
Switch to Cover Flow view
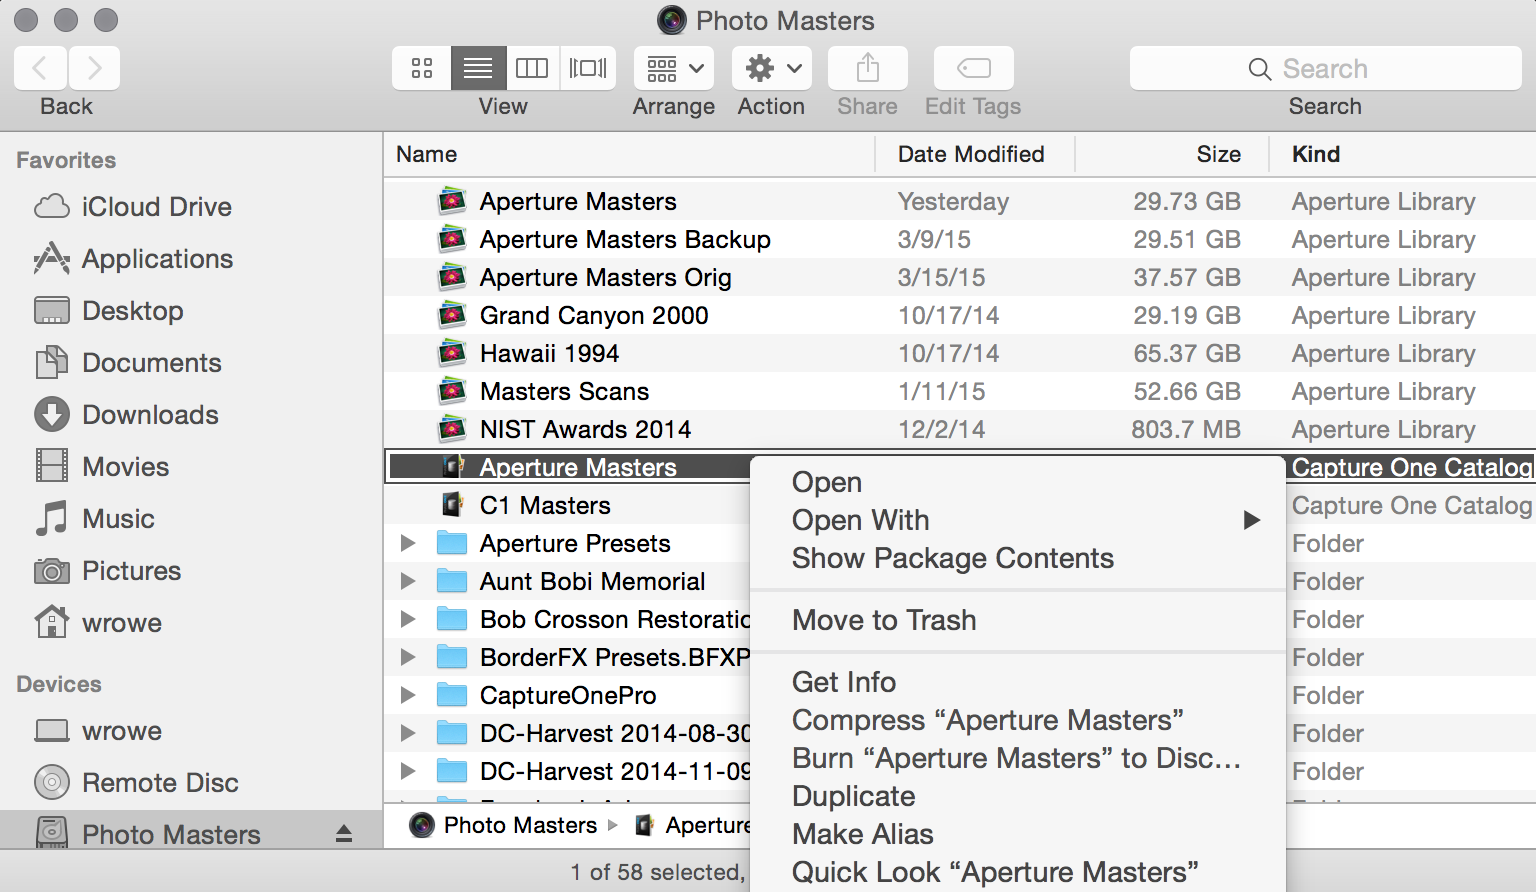(x=588, y=68)
